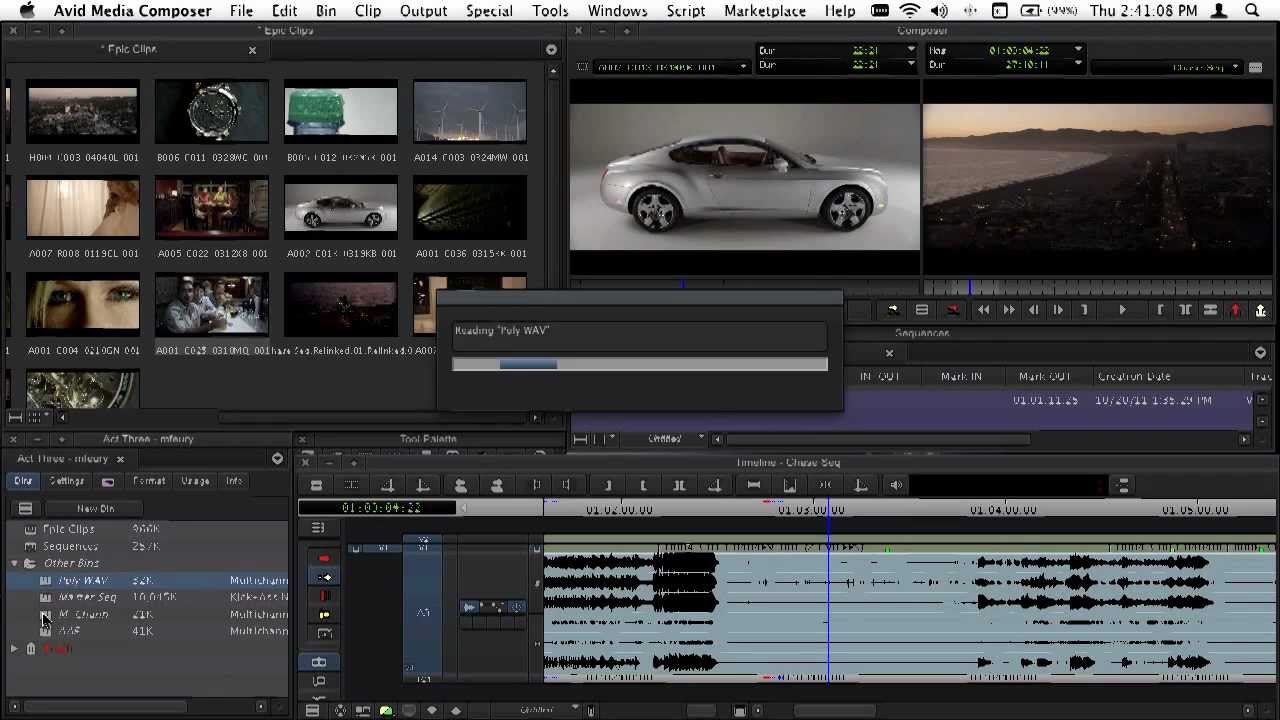Viewport: 1280px width, 720px height.
Task: Click the New Bin button
Action: [x=95, y=508]
